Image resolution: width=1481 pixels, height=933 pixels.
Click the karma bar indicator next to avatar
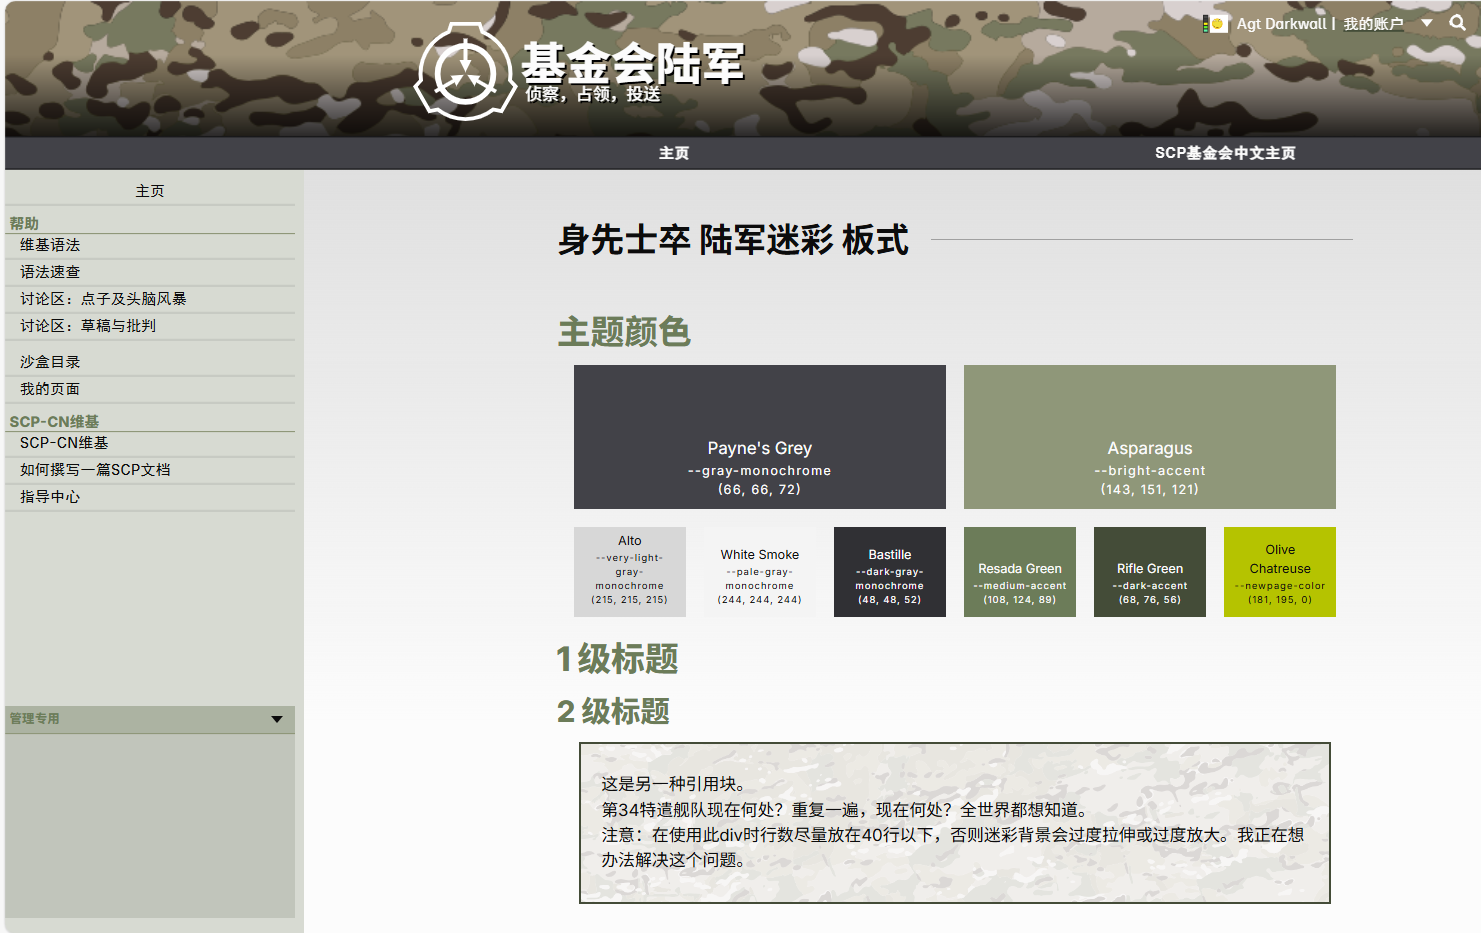[x=1205, y=22]
